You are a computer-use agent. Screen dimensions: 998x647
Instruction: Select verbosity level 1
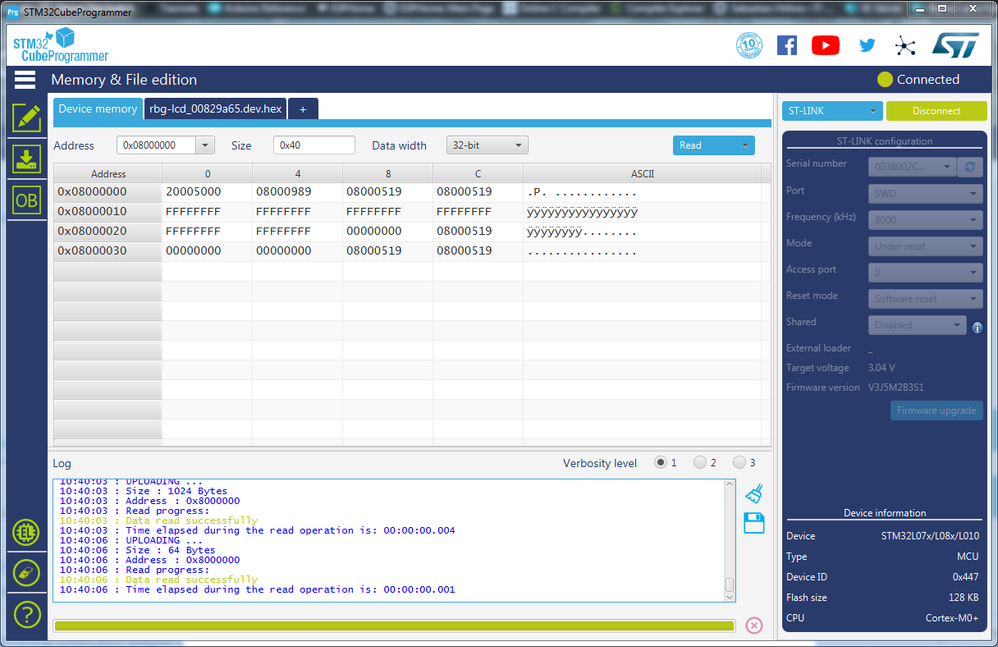[661, 463]
